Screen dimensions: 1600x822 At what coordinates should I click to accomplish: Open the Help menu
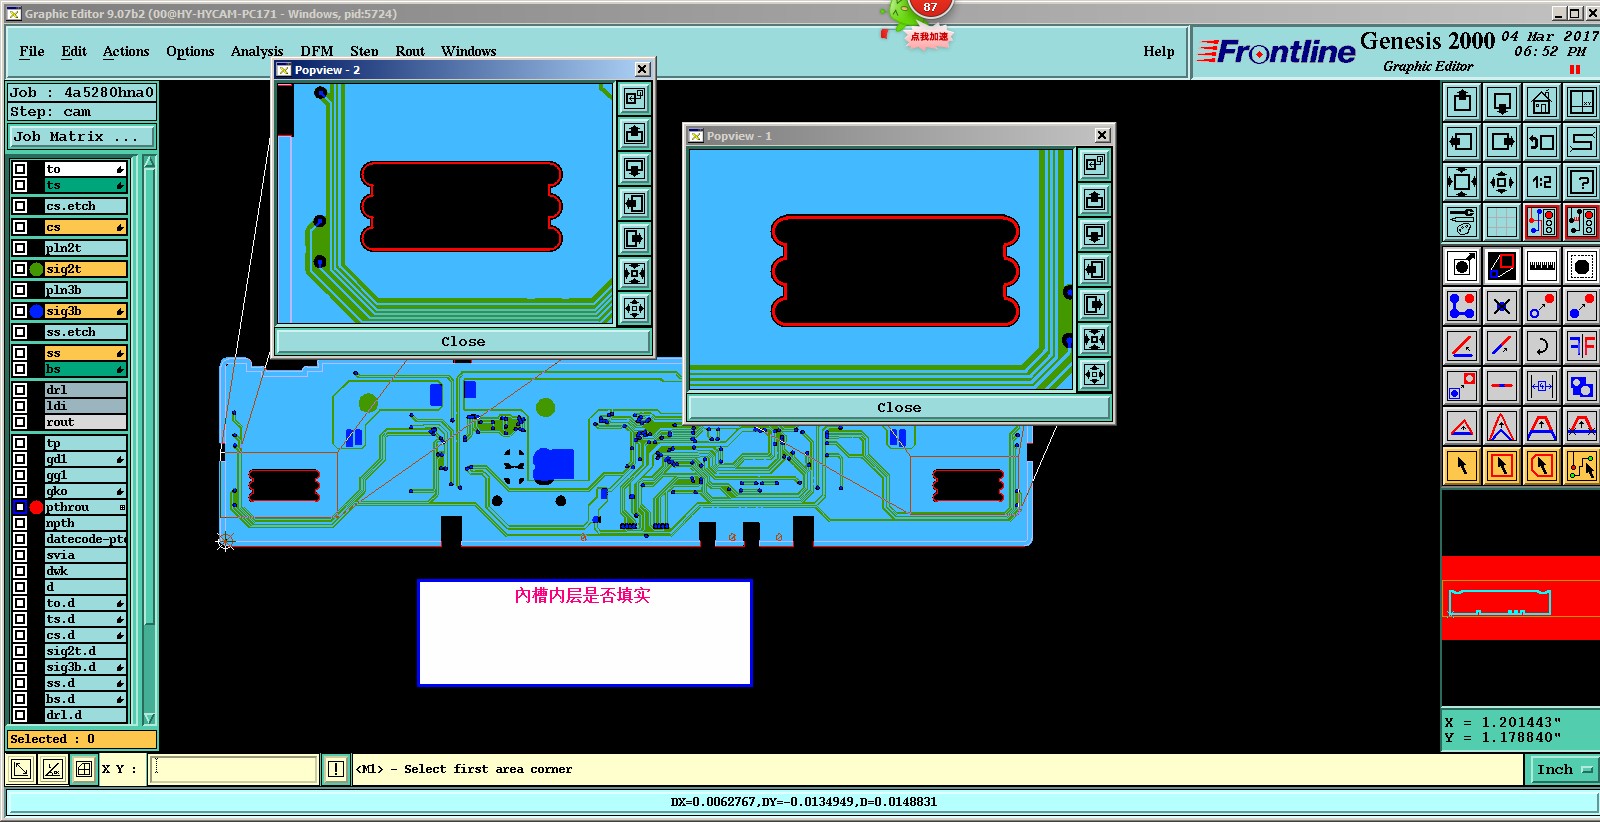(x=1159, y=51)
